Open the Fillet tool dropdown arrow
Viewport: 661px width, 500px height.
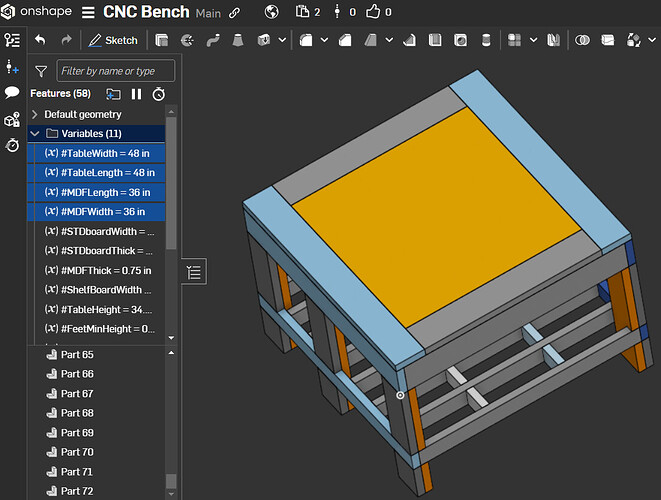coord(324,40)
